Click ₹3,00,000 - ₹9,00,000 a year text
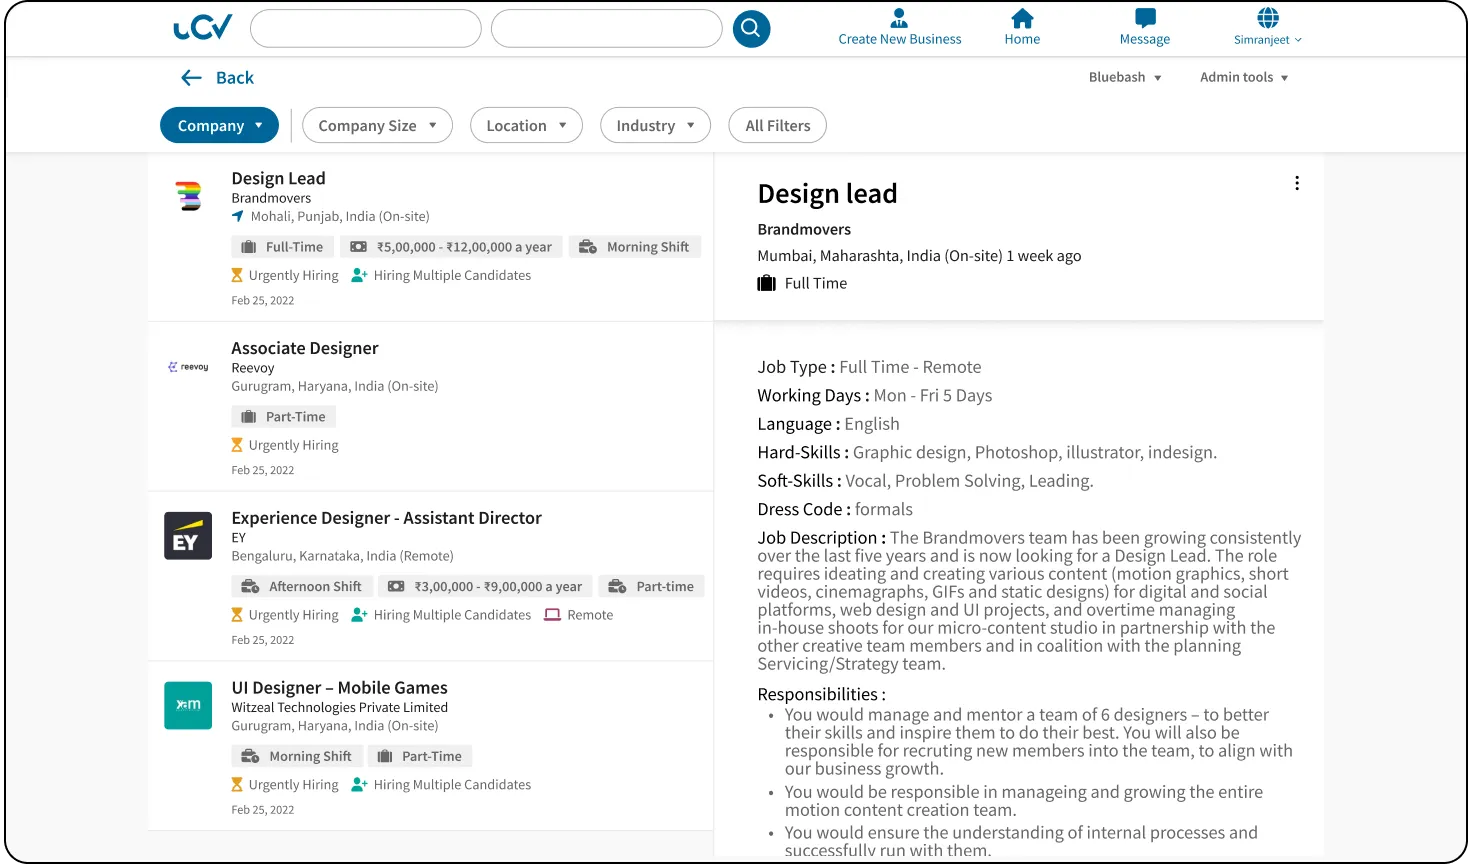Screen dimensions: 1470x864 pyautogui.click(x=498, y=587)
